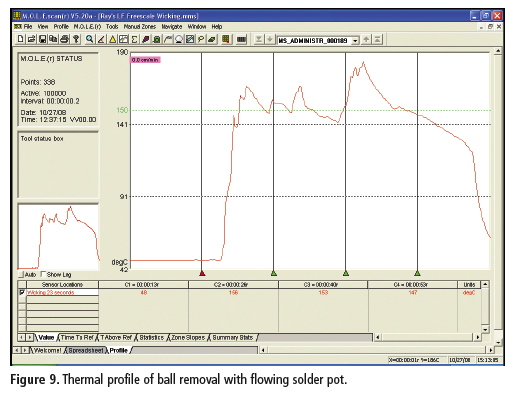Click the first-run double up arrow
Viewport: 513px width, 393px height.
377,40
